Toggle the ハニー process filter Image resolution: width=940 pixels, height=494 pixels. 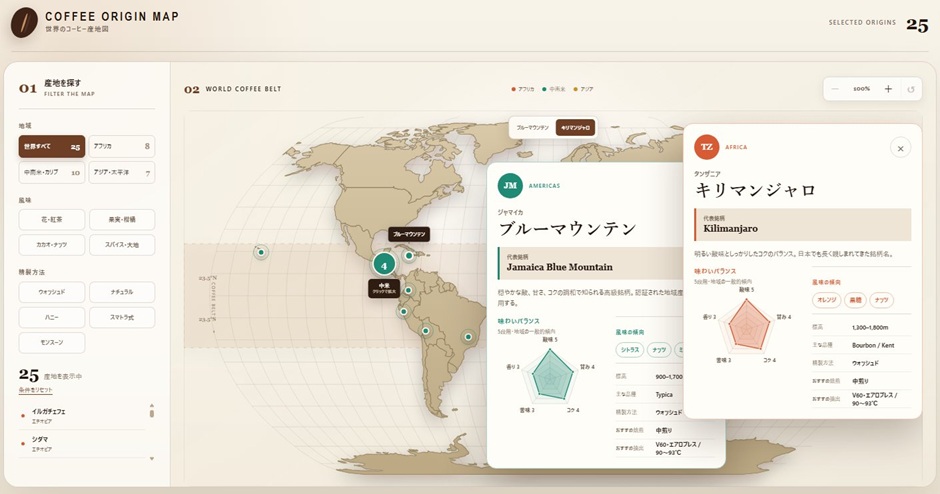(x=52, y=317)
